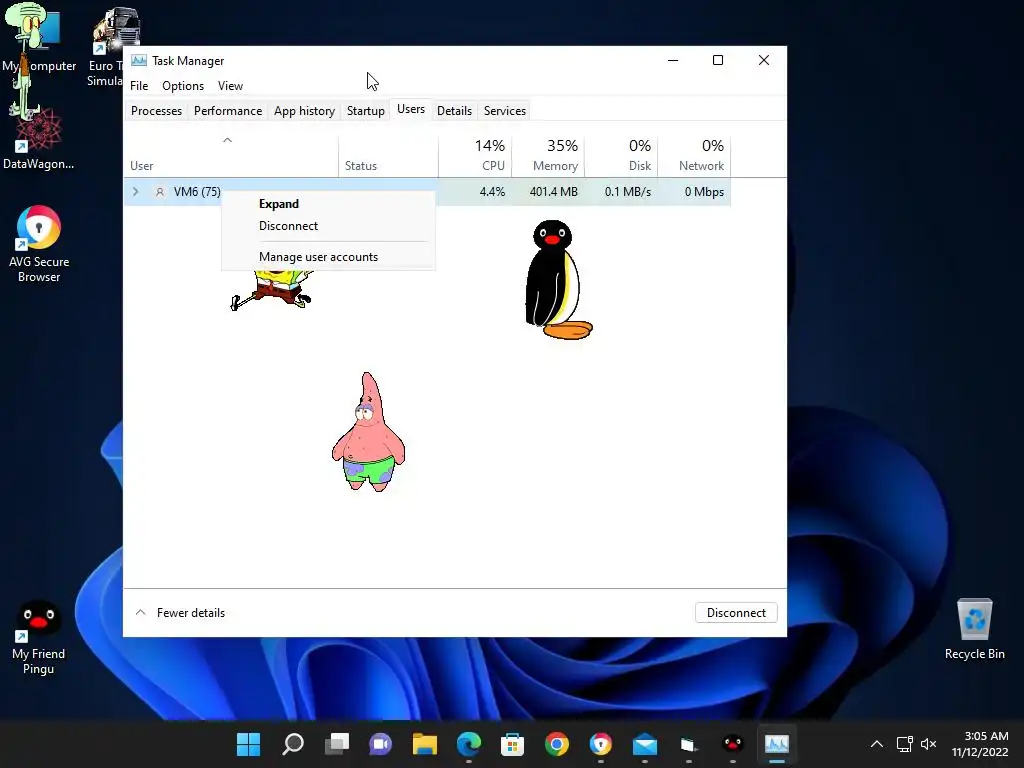This screenshot has height=768, width=1024.
Task: Open File Explorer from the taskbar
Action: pyautogui.click(x=424, y=744)
